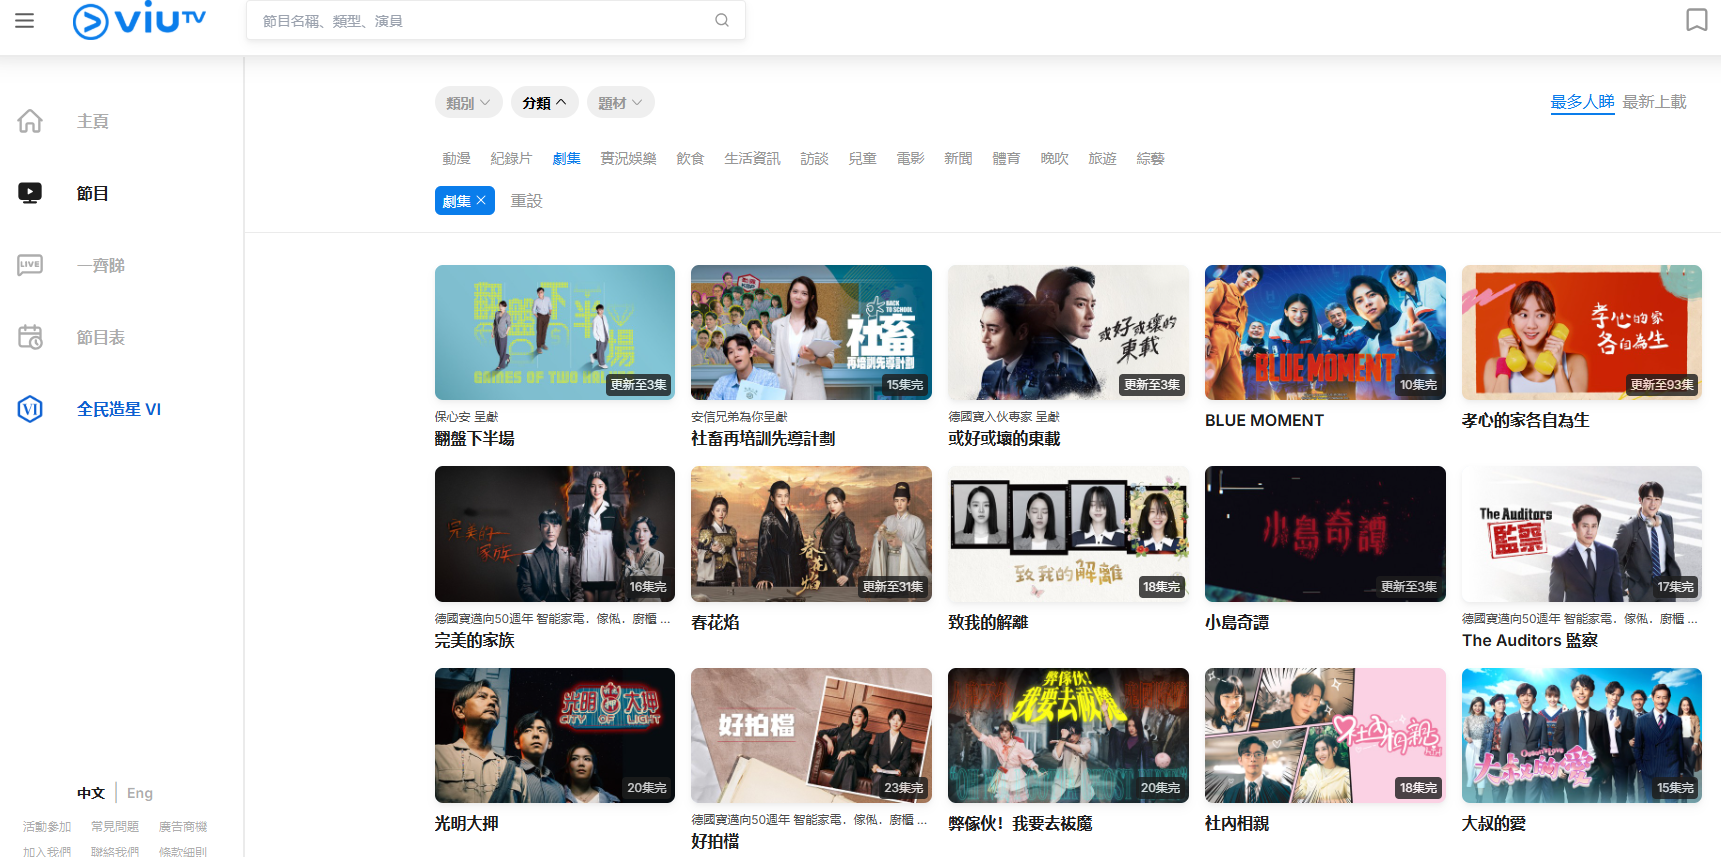This screenshot has width=1721, height=857.
Task: Click the 光明大押 title text
Action: click(x=467, y=823)
